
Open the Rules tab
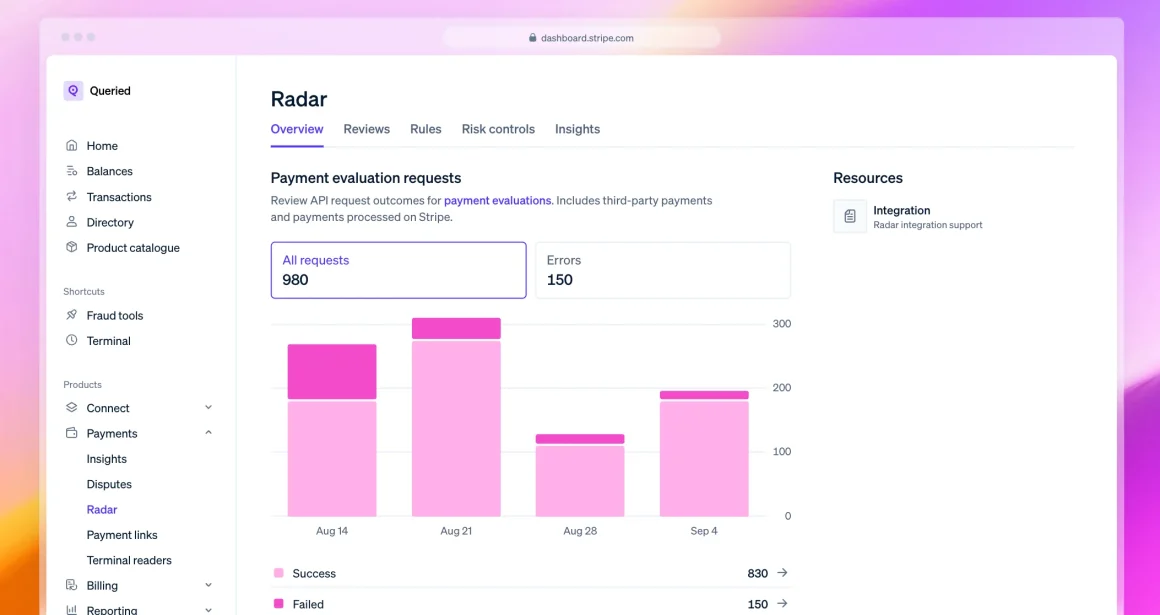click(426, 130)
